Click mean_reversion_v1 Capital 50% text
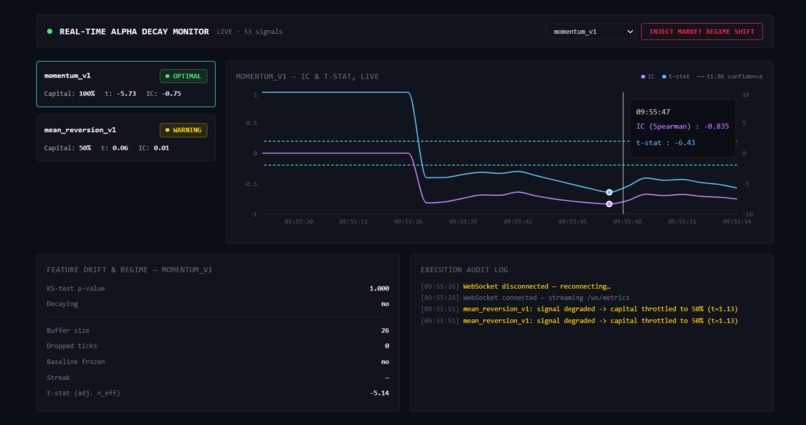The height and width of the screenshot is (425, 806). coord(67,148)
